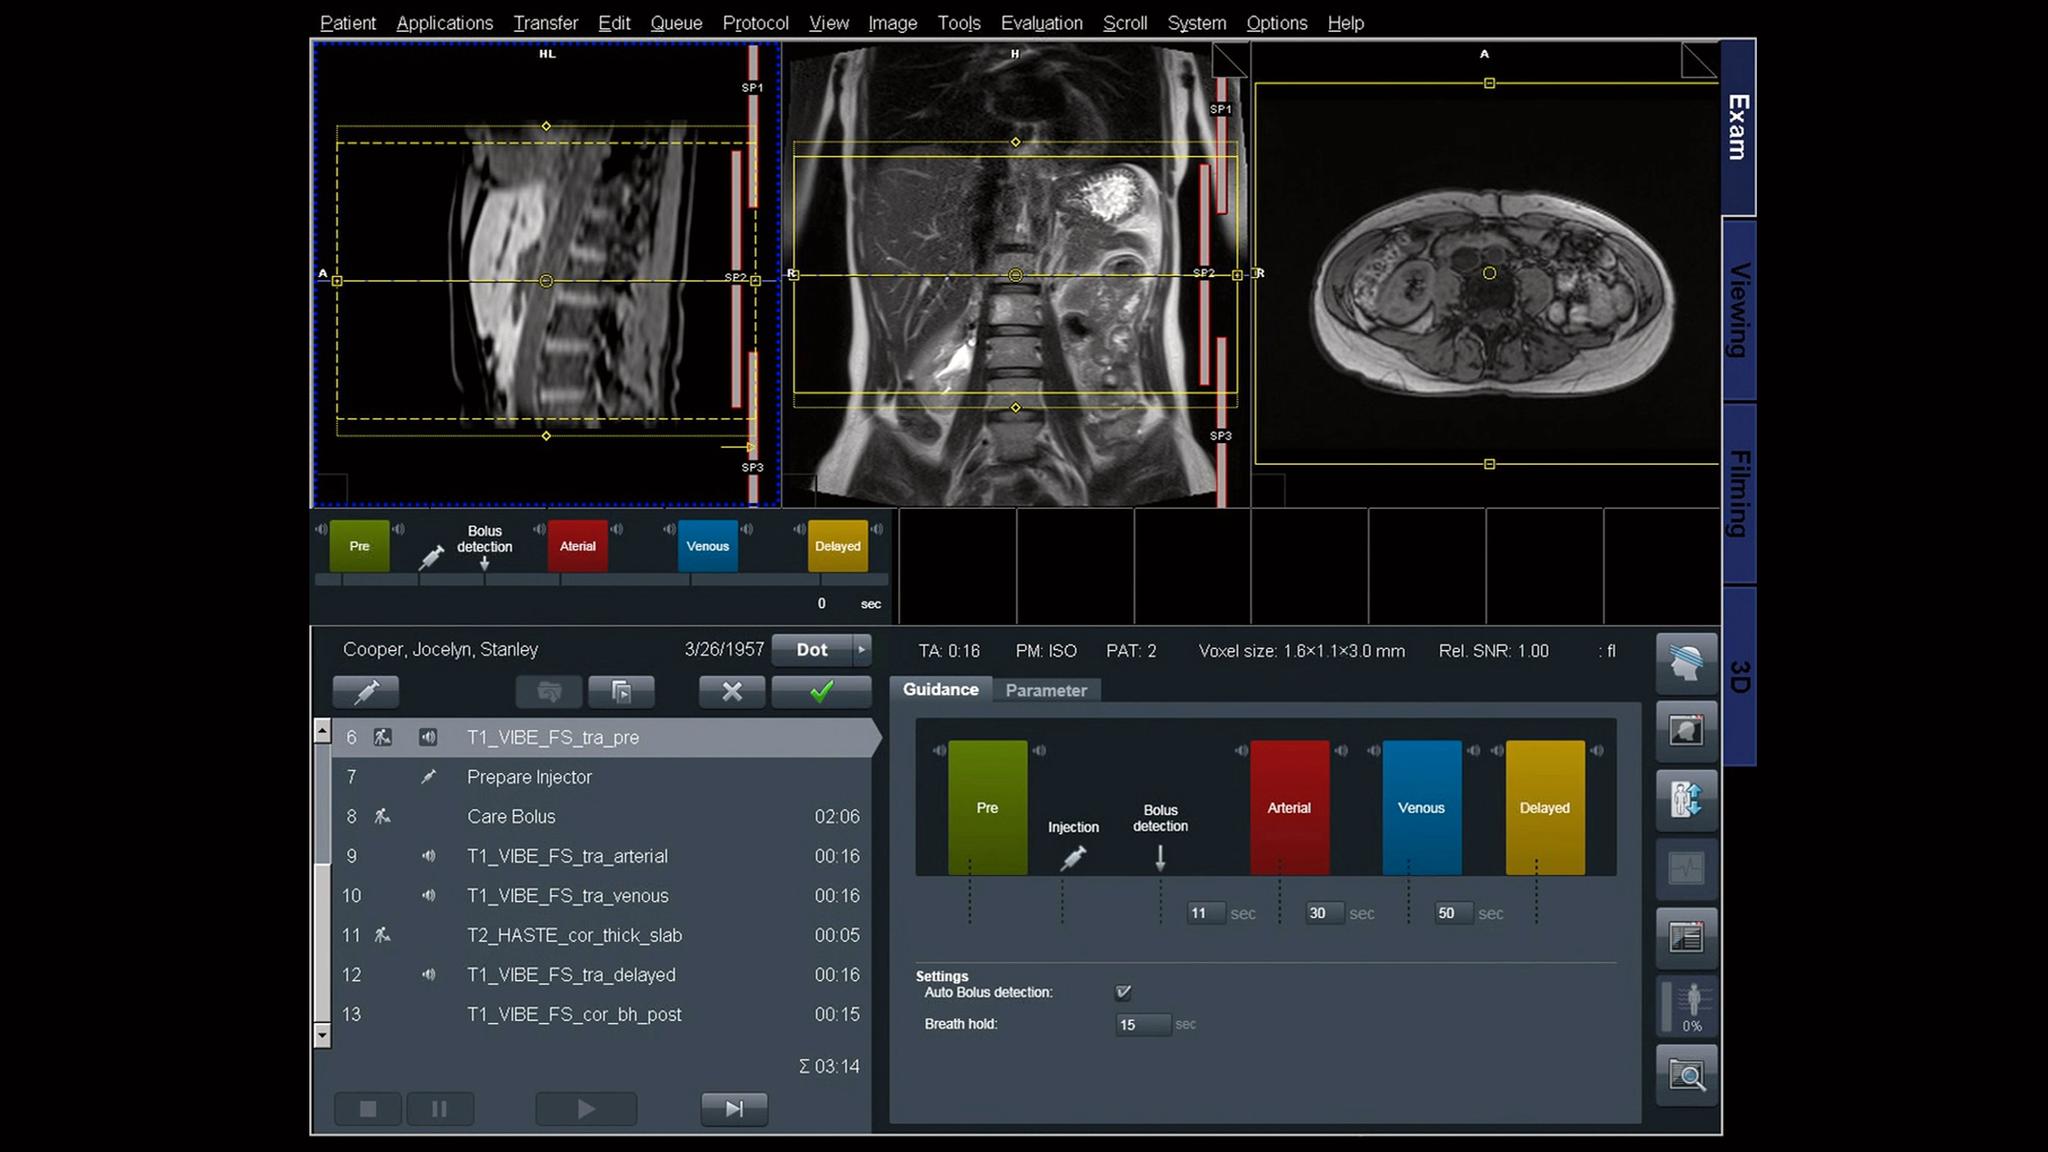
Task: Click the breath-hold figure icon beside Care Bolus
Action: coord(379,816)
